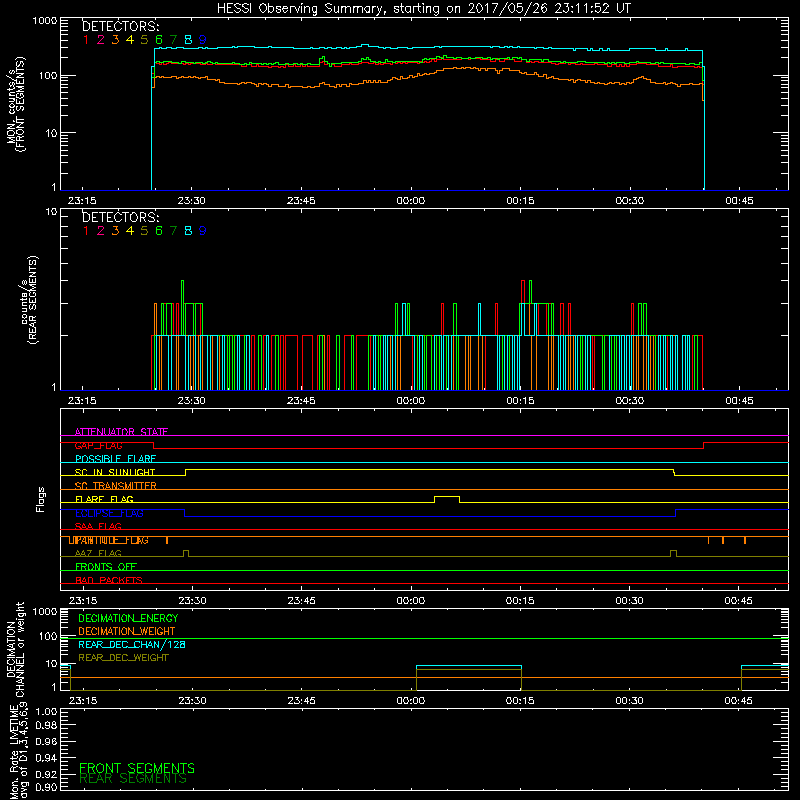Click the POSSIBLE_FLARE flag label
This screenshot has height=800, width=800.
(x=115, y=459)
